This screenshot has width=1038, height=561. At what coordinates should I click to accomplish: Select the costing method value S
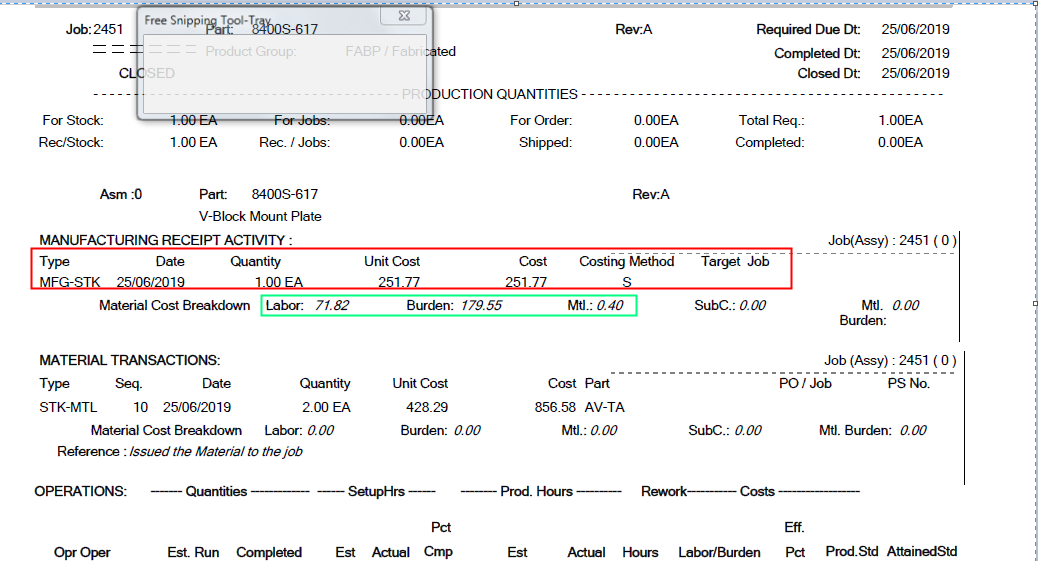coord(627,282)
